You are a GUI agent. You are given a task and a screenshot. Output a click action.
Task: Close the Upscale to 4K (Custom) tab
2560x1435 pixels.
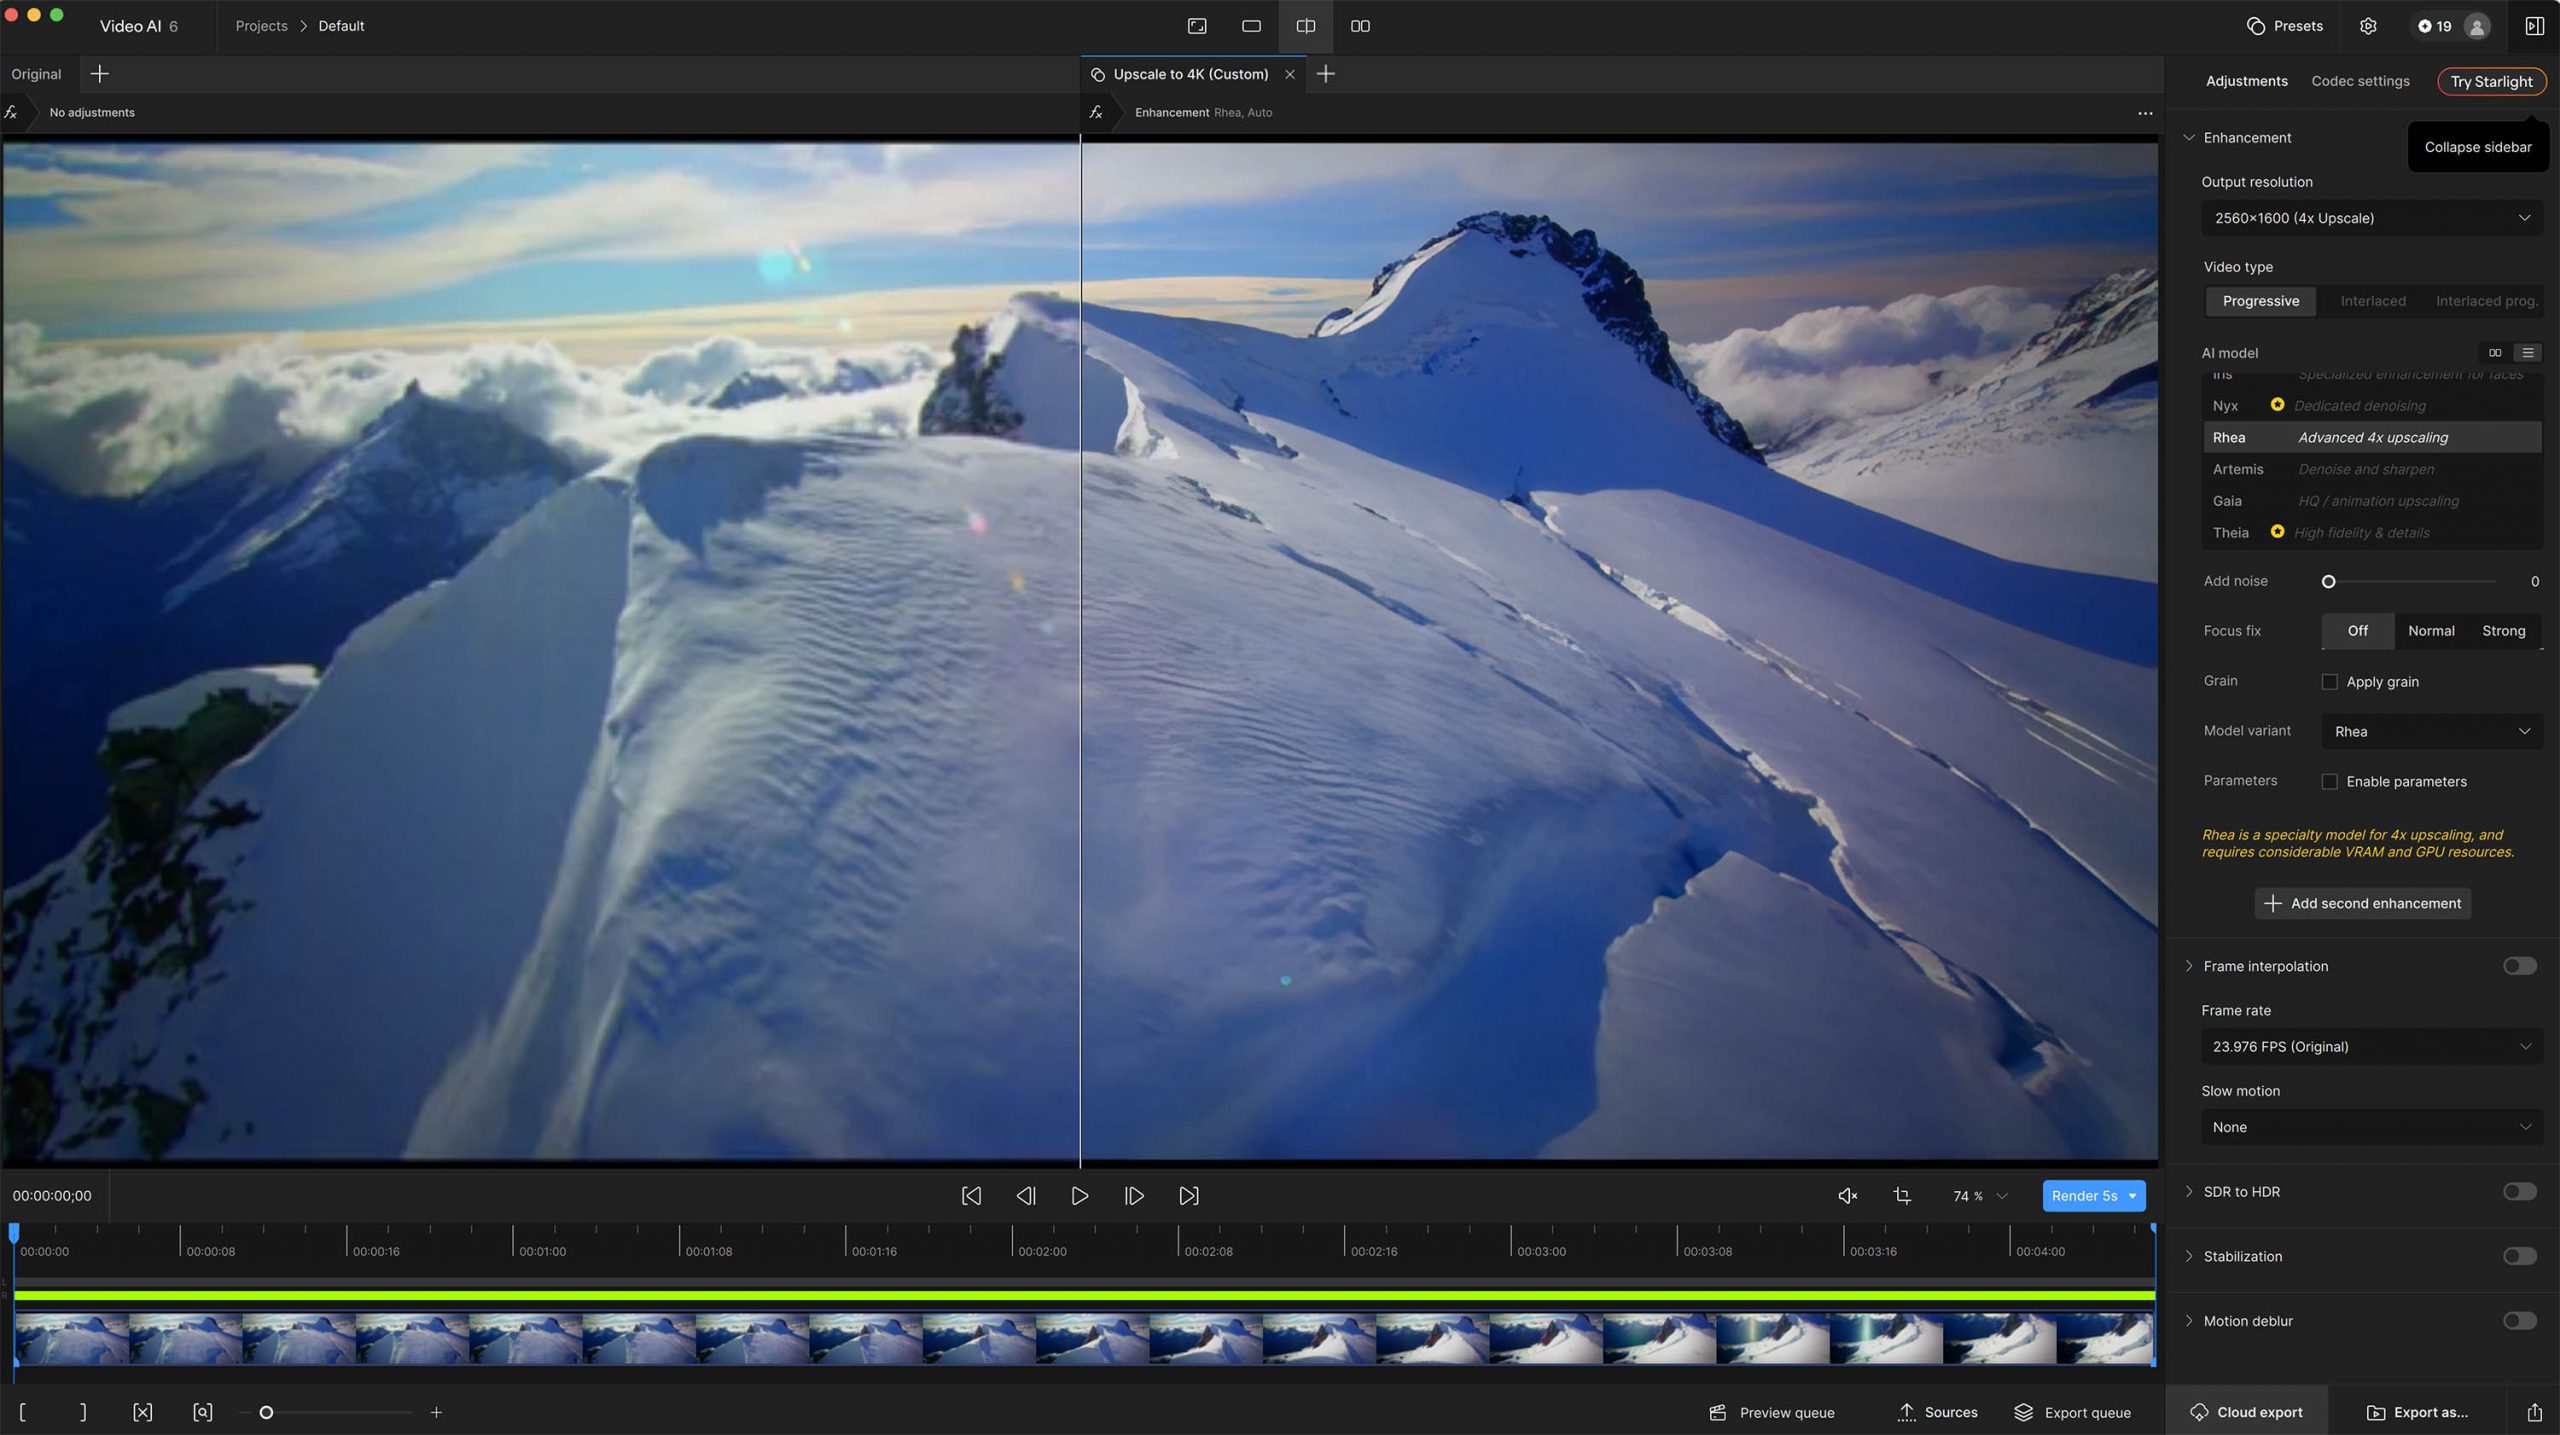[x=1290, y=74]
